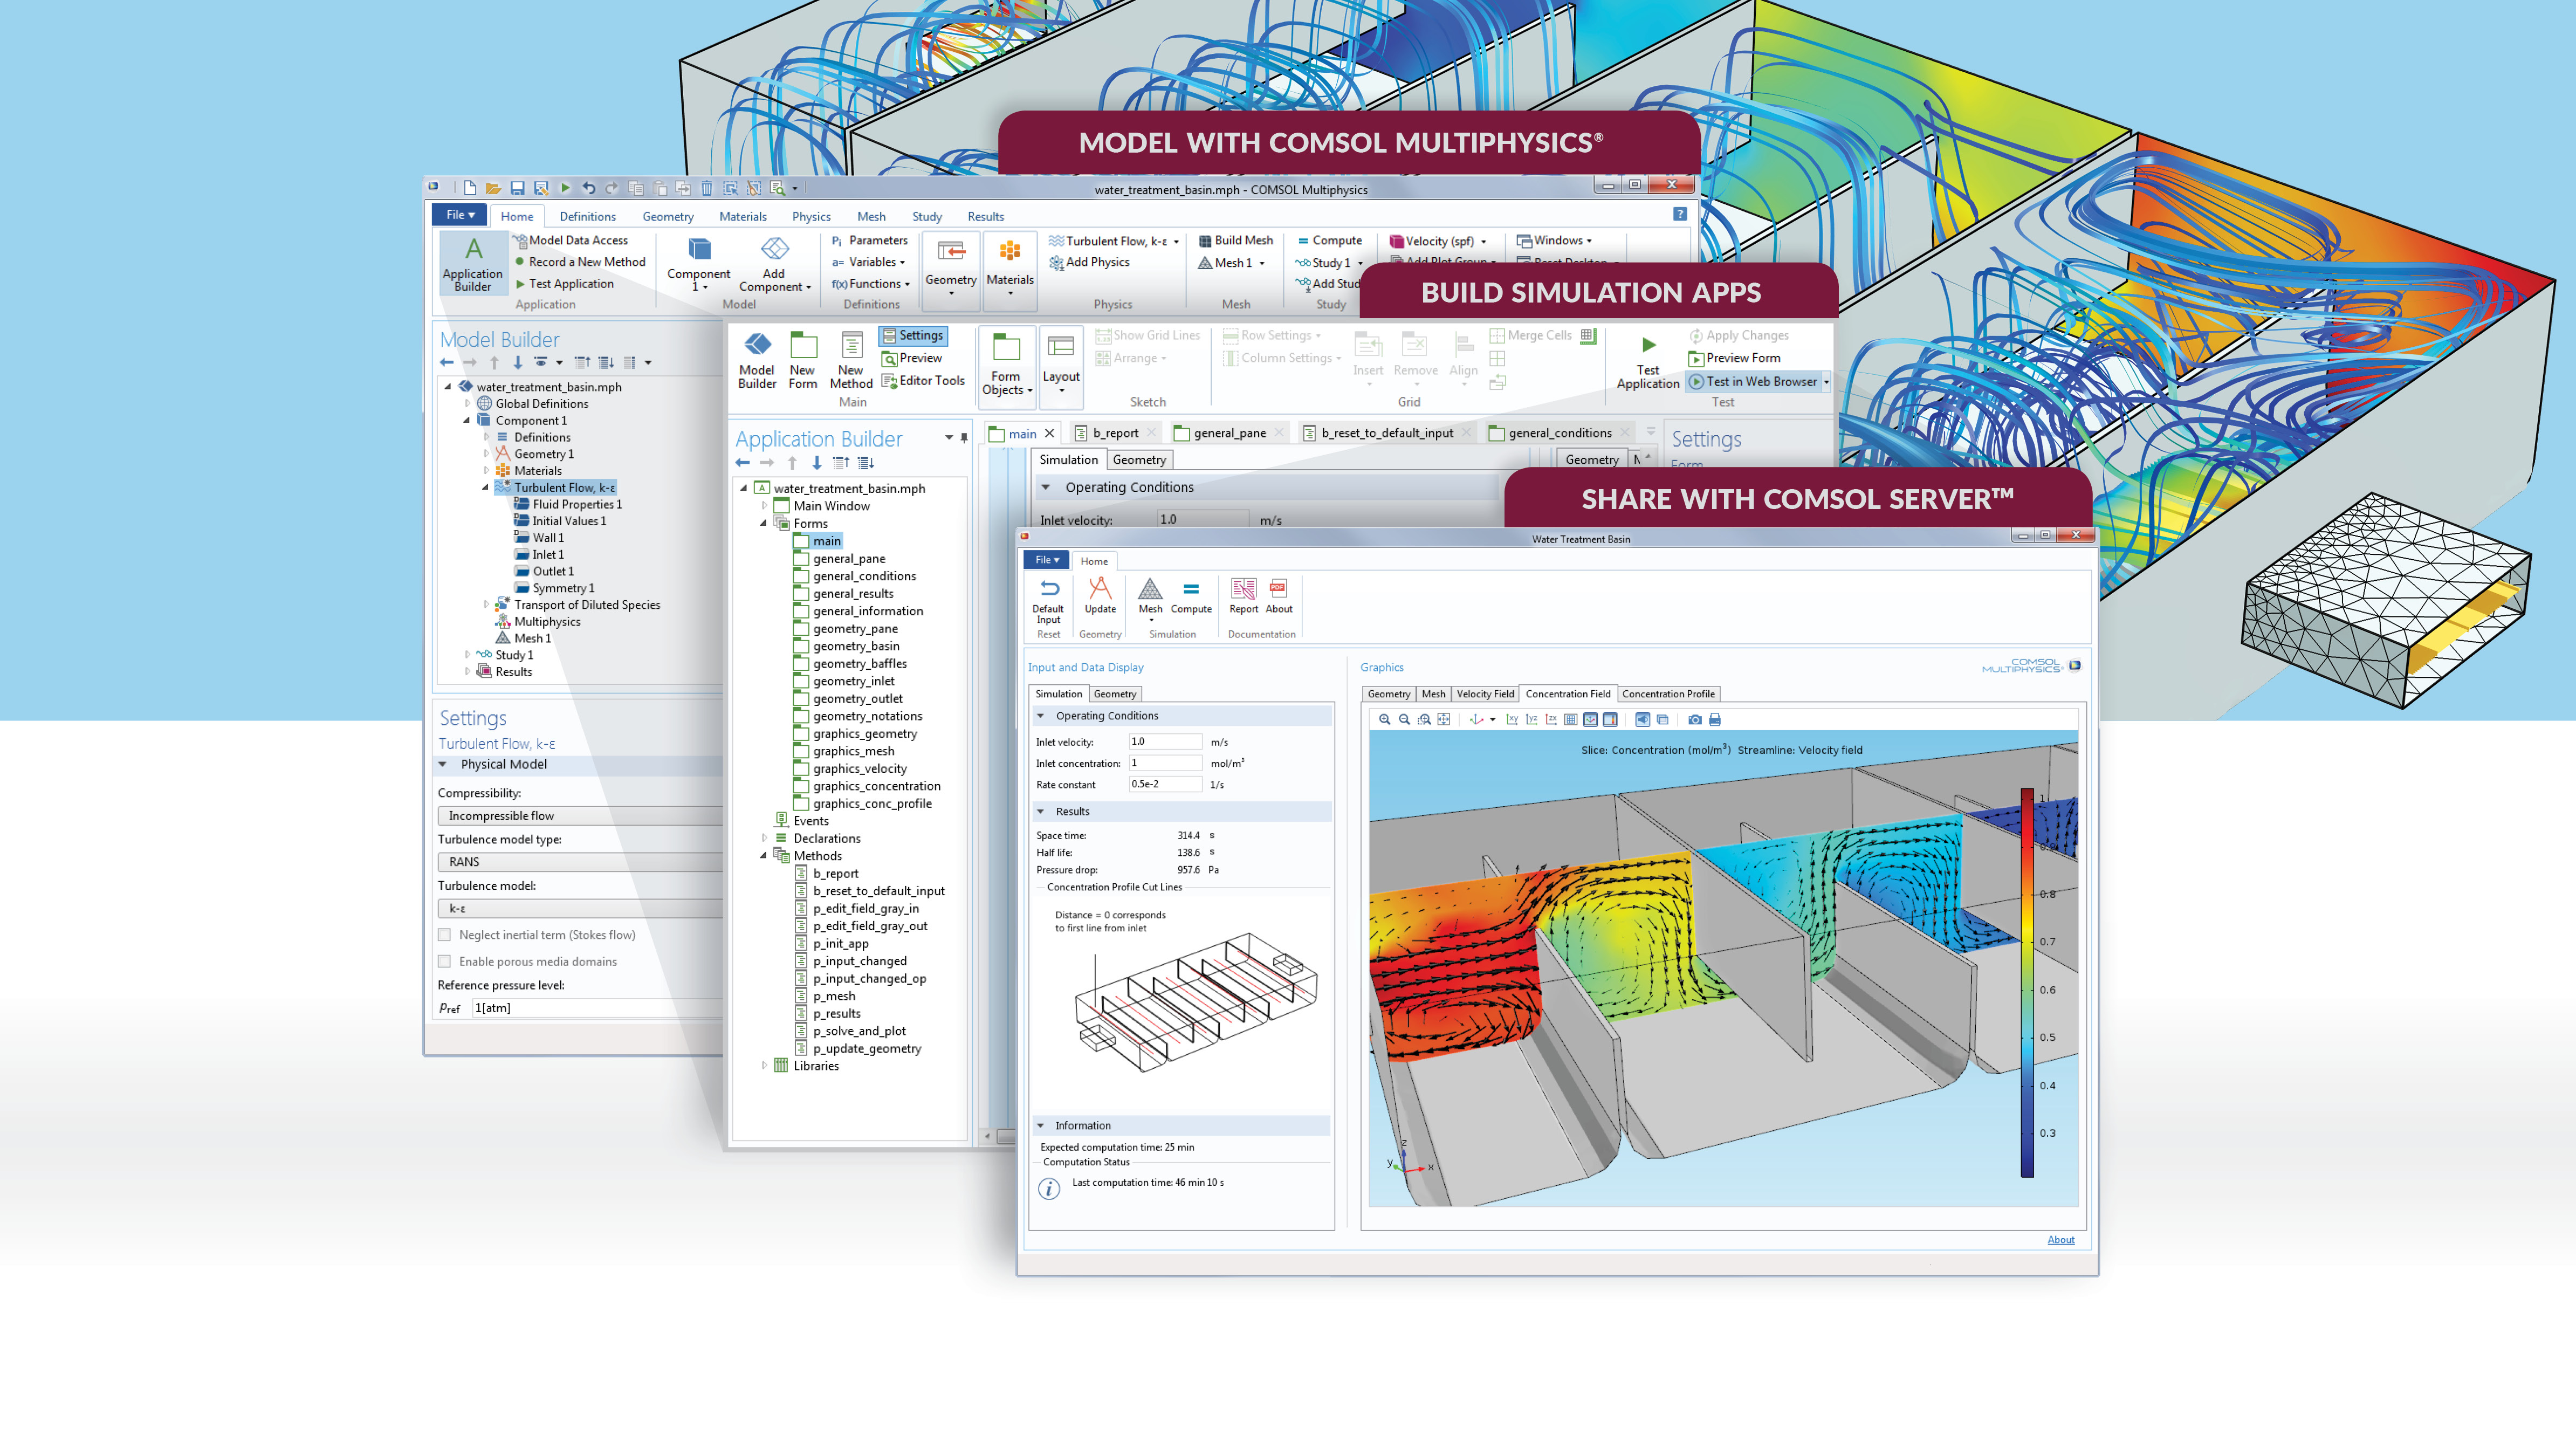Click the Model Builder icon in Application Builder ribbon
The width and height of the screenshot is (2576, 1456).
point(758,345)
